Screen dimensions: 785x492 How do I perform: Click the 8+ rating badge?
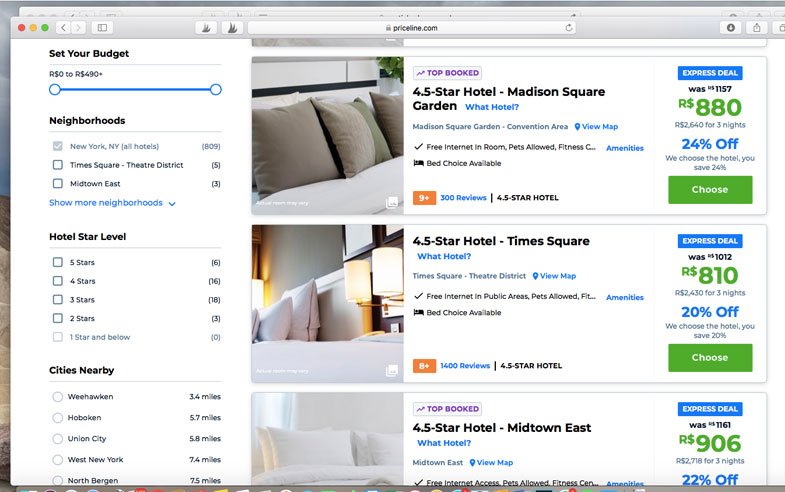point(424,366)
